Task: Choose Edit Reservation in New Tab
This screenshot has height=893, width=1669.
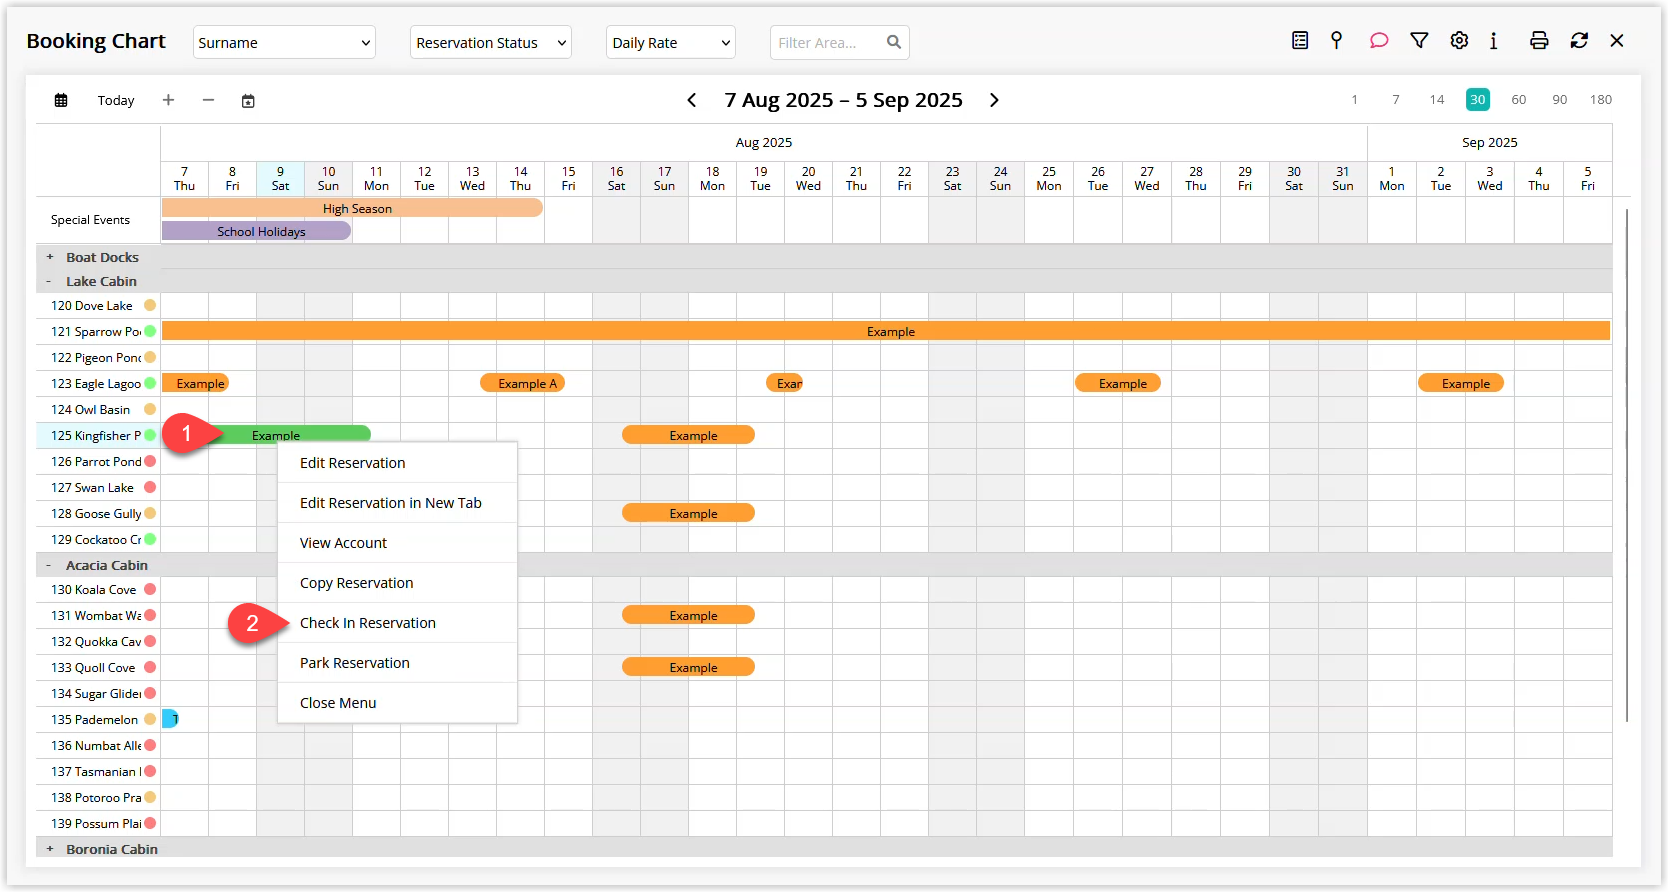Action: [x=397, y=503]
